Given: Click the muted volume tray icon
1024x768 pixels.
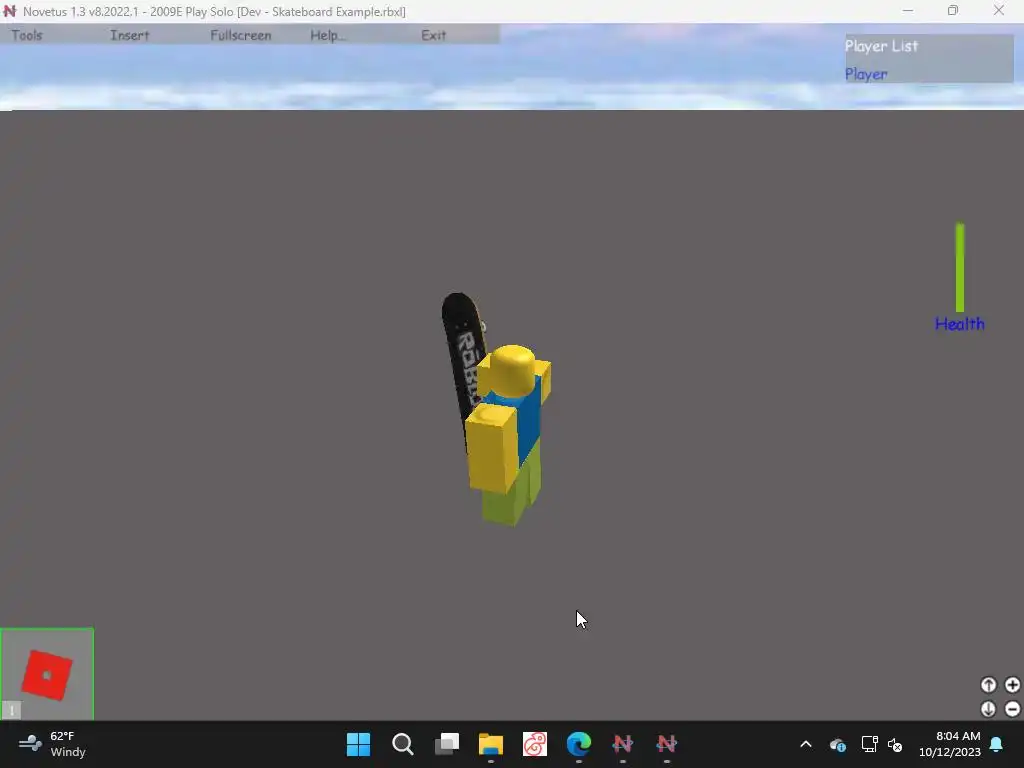Looking at the screenshot, I should (x=895, y=744).
